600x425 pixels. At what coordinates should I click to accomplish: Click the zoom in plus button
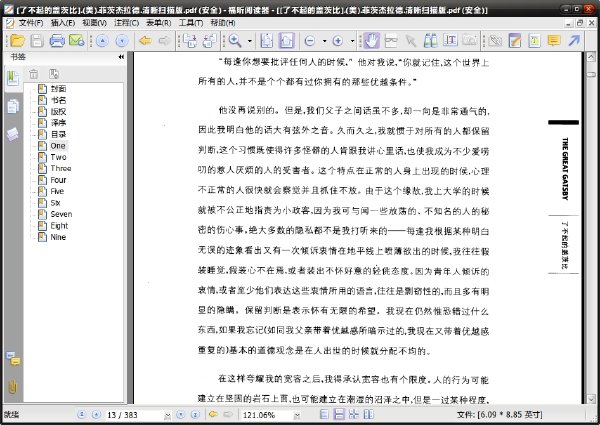[338, 41]
